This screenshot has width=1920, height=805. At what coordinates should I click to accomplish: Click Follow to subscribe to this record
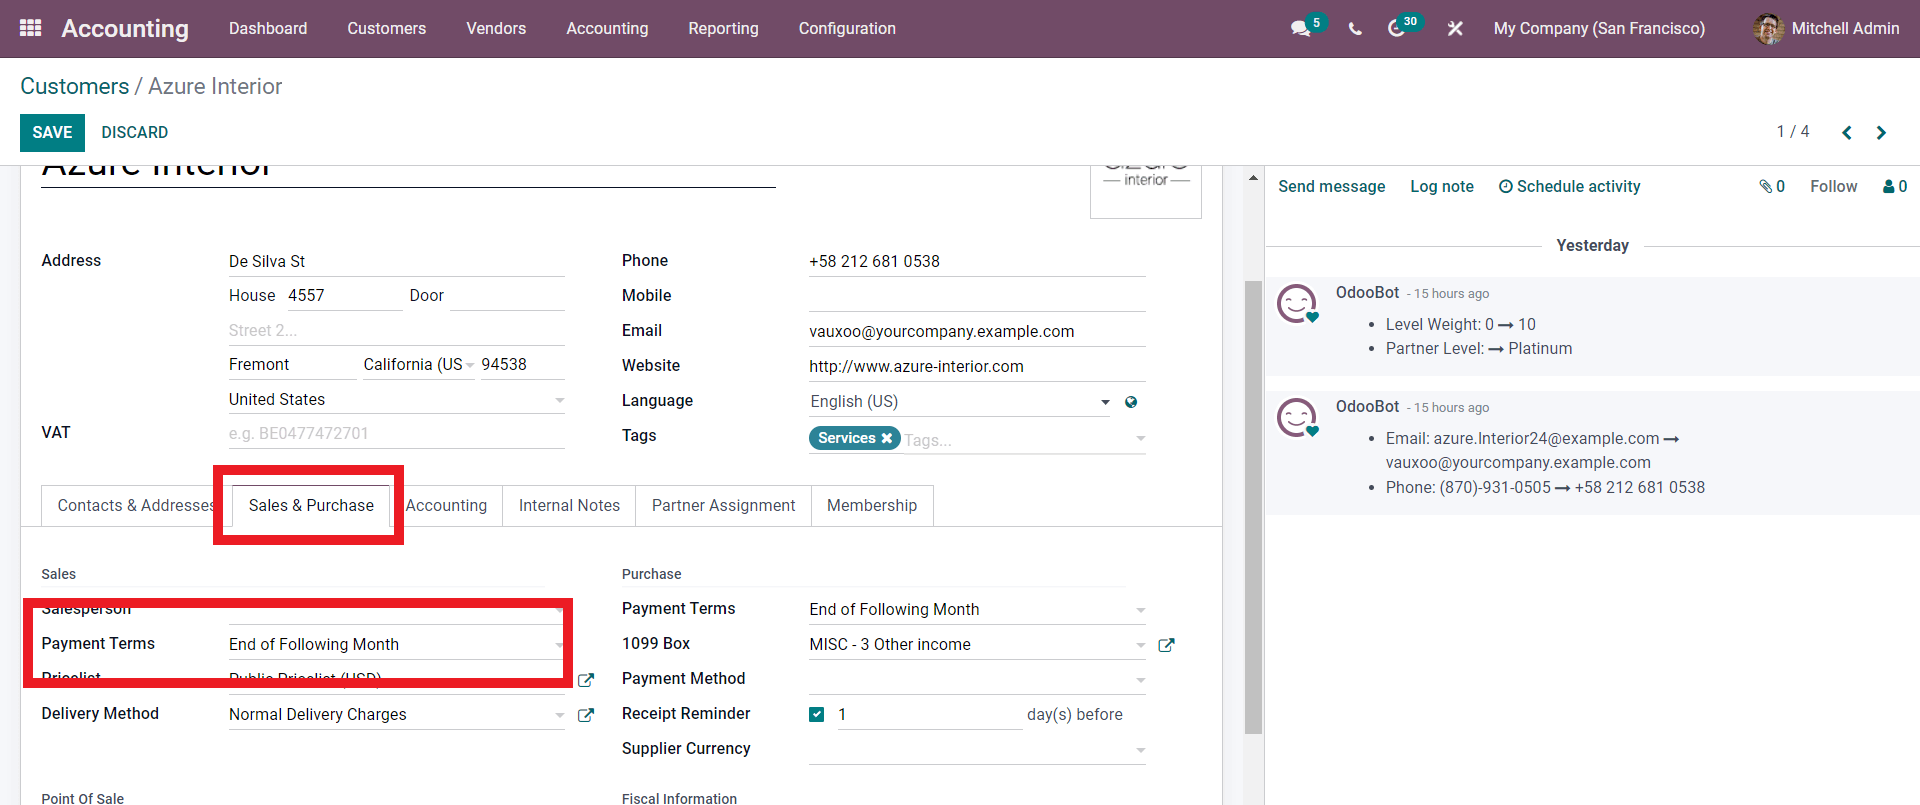tap(1833, 187)
